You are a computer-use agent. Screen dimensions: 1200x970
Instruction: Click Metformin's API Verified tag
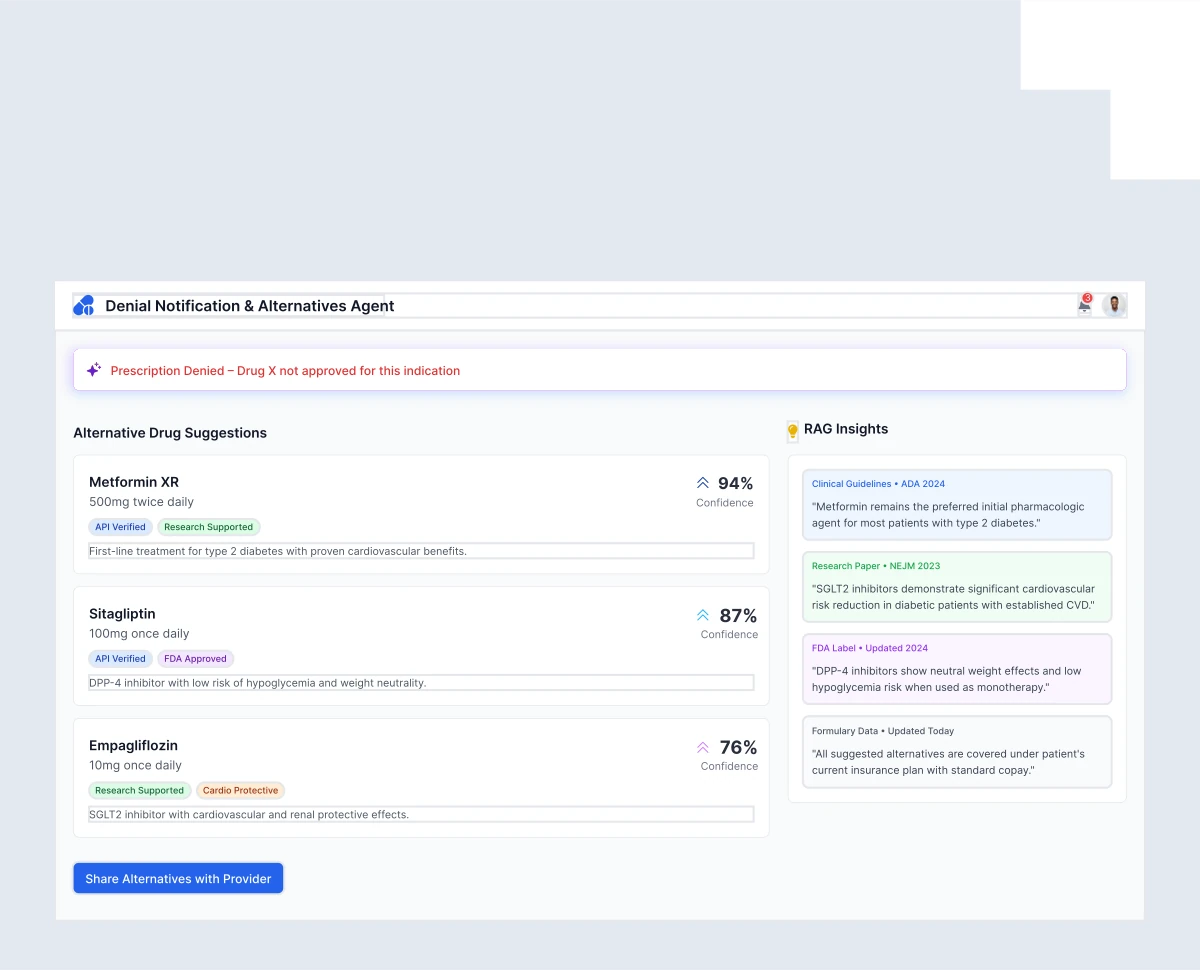click(120, 527)
